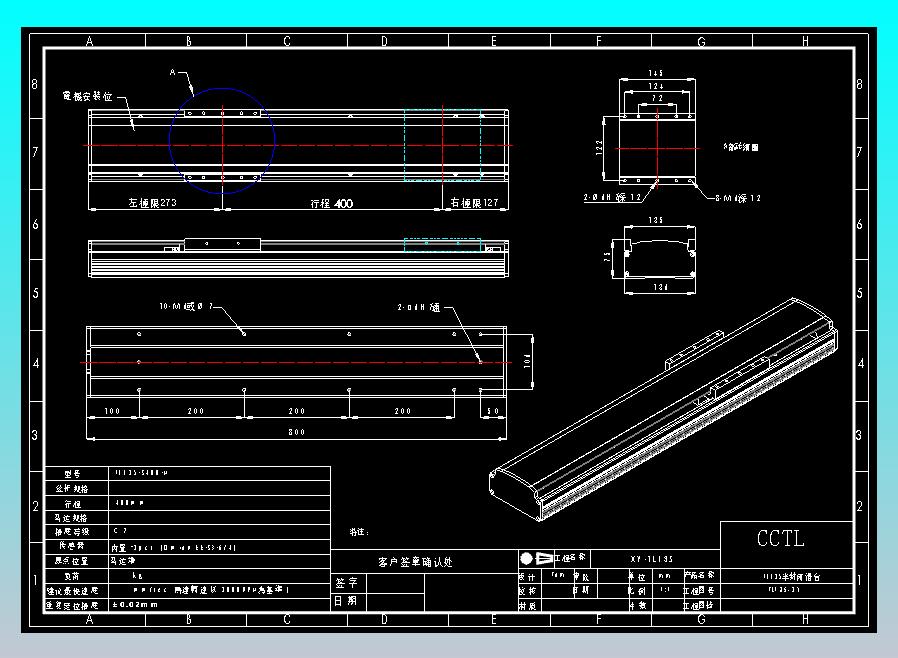
Task: Click the 左極限273 dimension label
Action: [152, 203]
